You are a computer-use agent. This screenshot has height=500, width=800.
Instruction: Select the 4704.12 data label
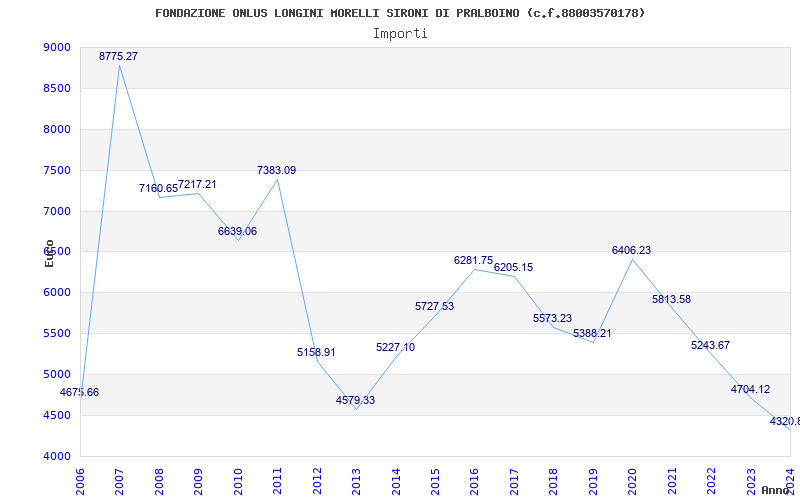click(751, 389)
